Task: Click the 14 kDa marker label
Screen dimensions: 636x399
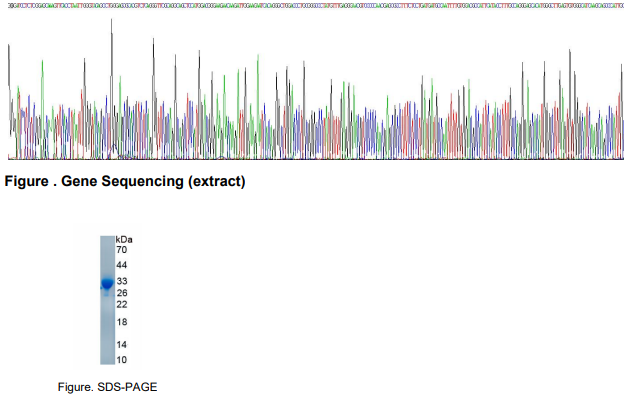Action: (122, 345)
